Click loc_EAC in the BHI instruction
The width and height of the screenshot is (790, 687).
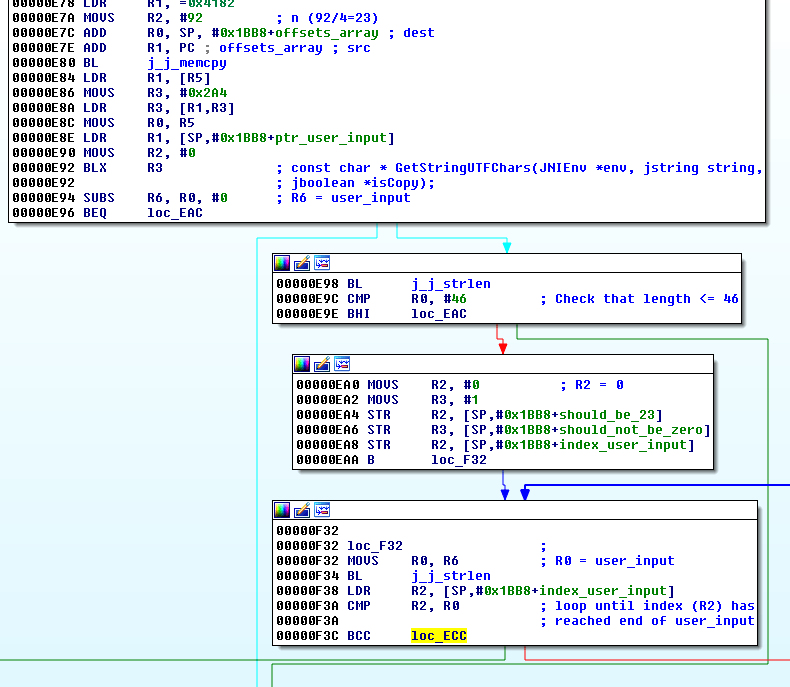click(439, 314)
